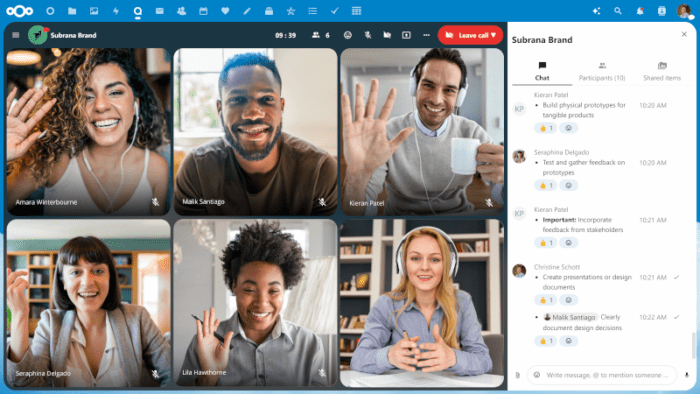Image resolution: width=700 pixels, height=394 pixels.
Task: Open the Talk app icon
Action: point(138,11)
